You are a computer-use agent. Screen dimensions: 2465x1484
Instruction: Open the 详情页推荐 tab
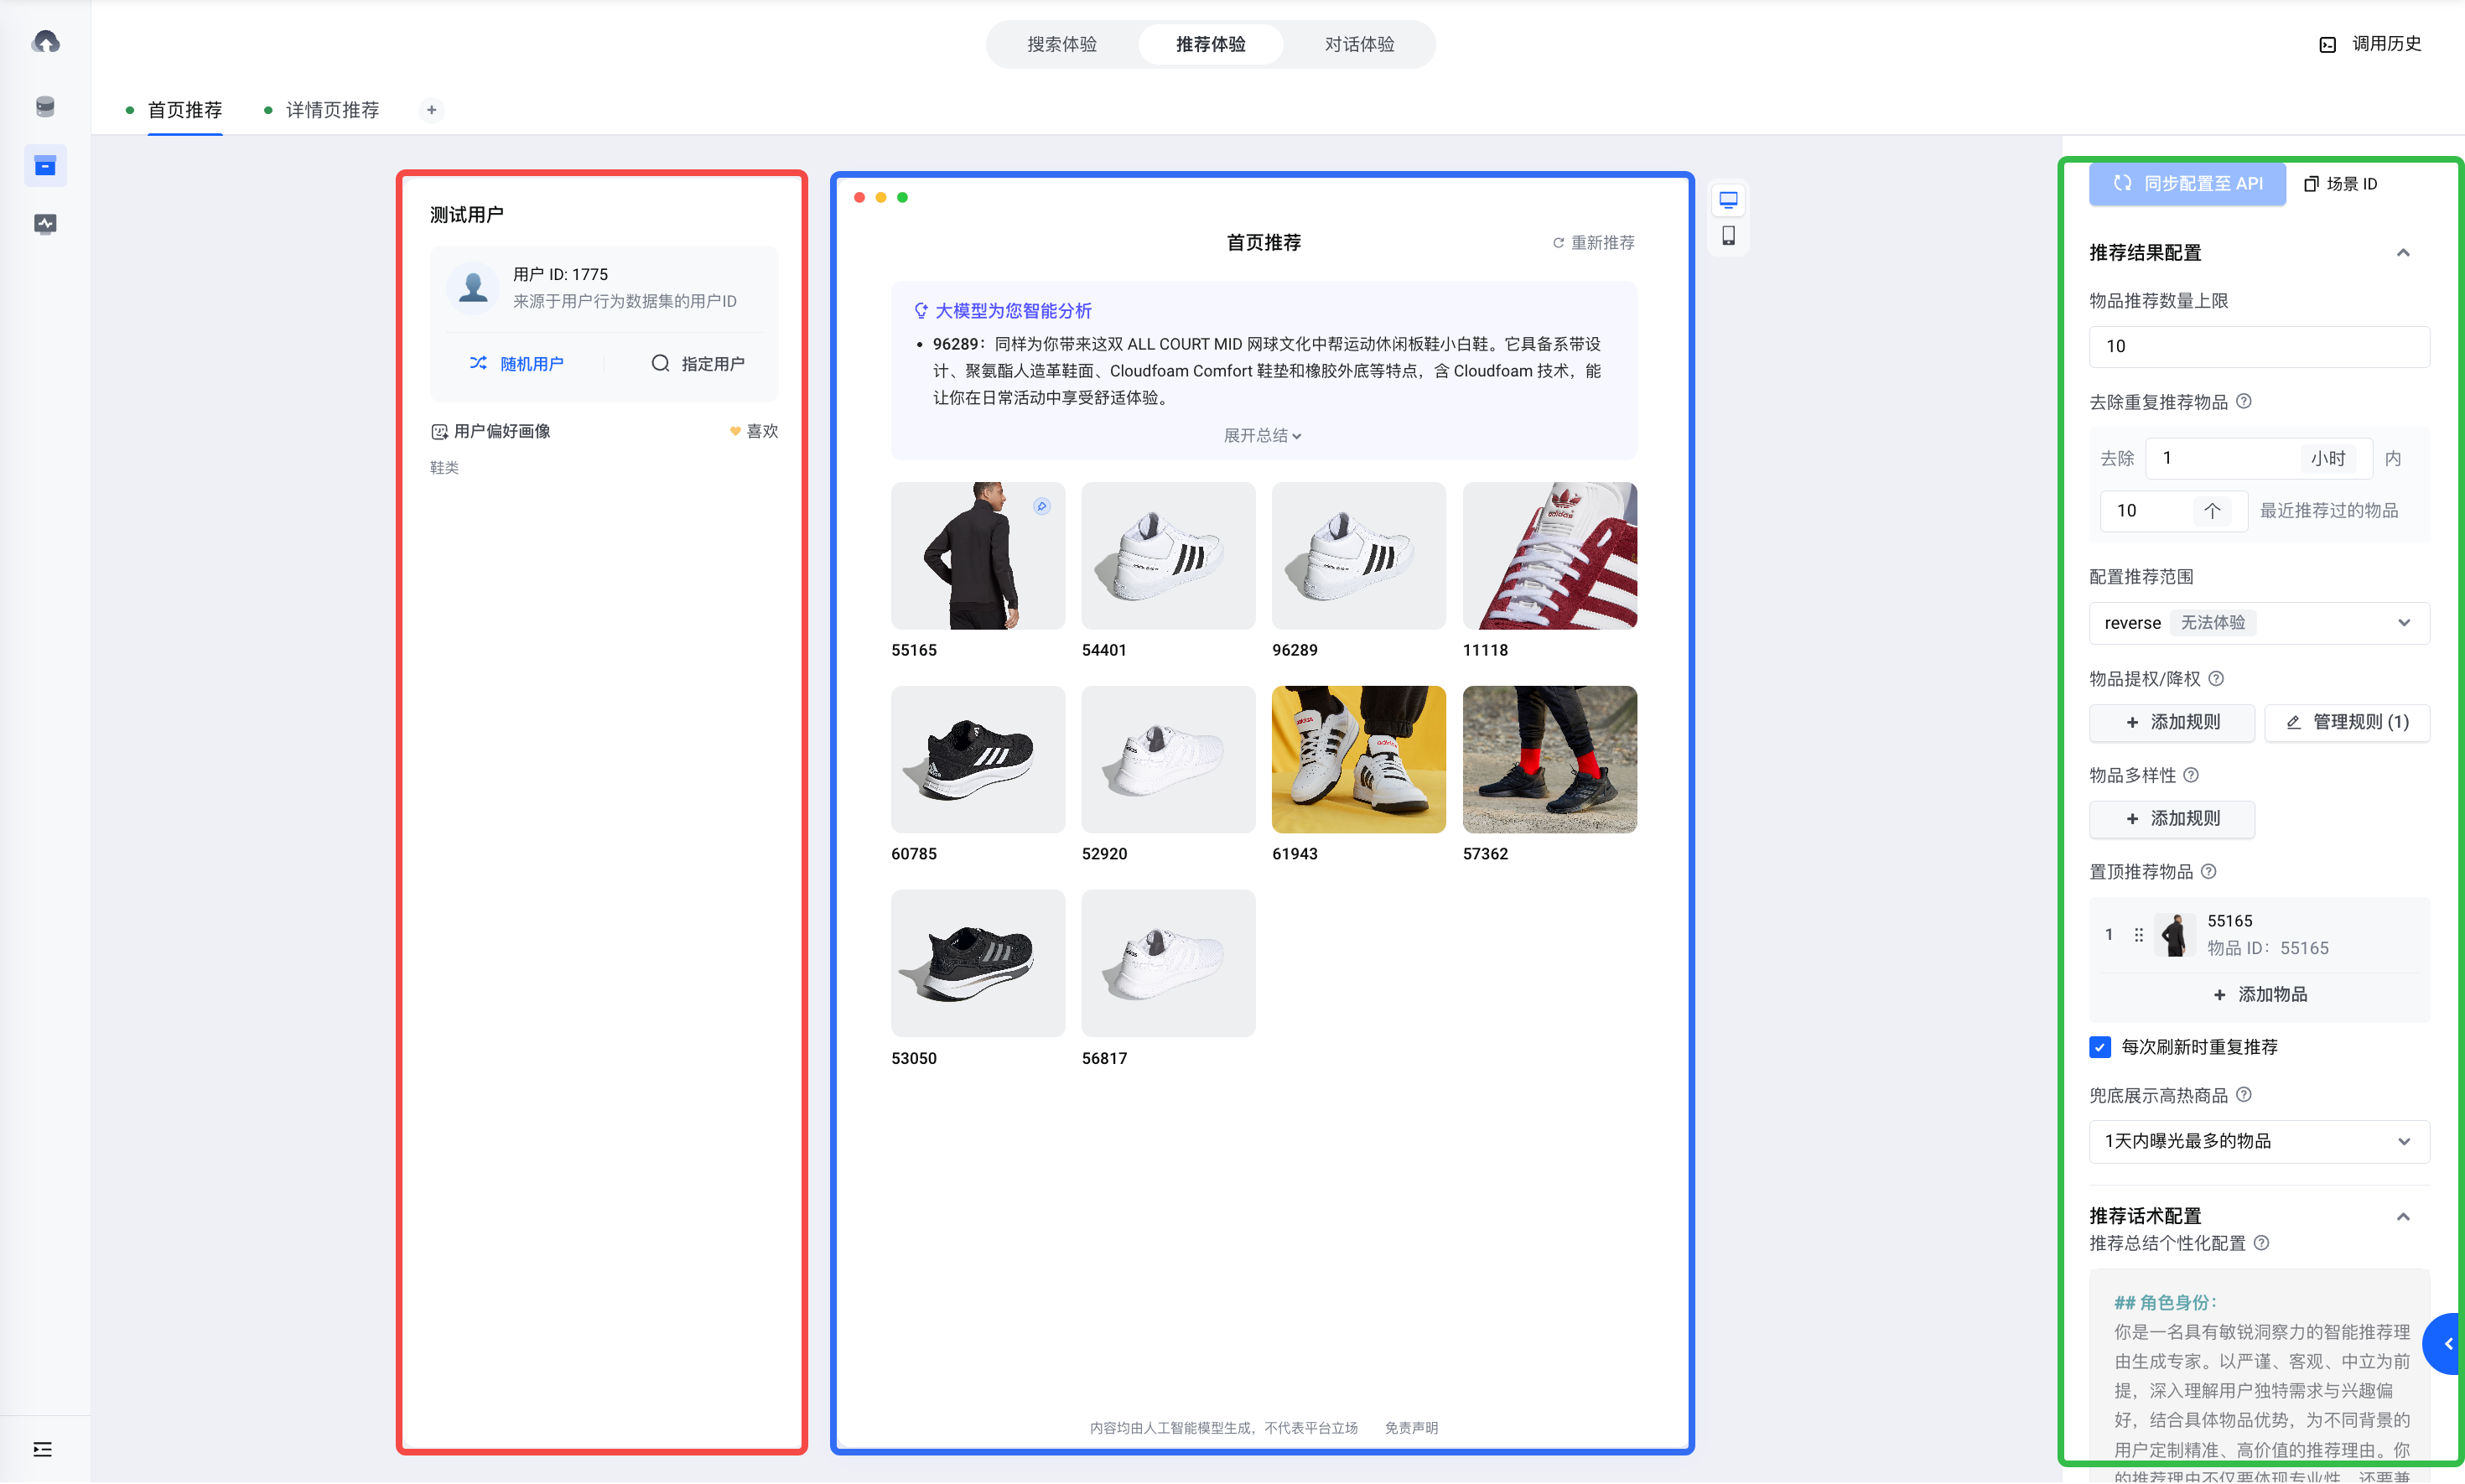(x=332, y=110)
